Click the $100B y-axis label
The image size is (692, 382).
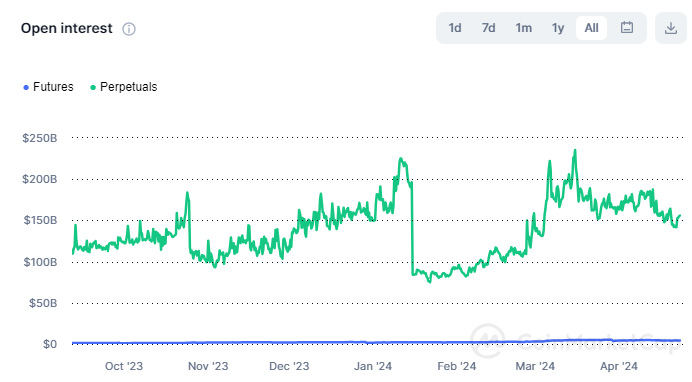[40, 262]
